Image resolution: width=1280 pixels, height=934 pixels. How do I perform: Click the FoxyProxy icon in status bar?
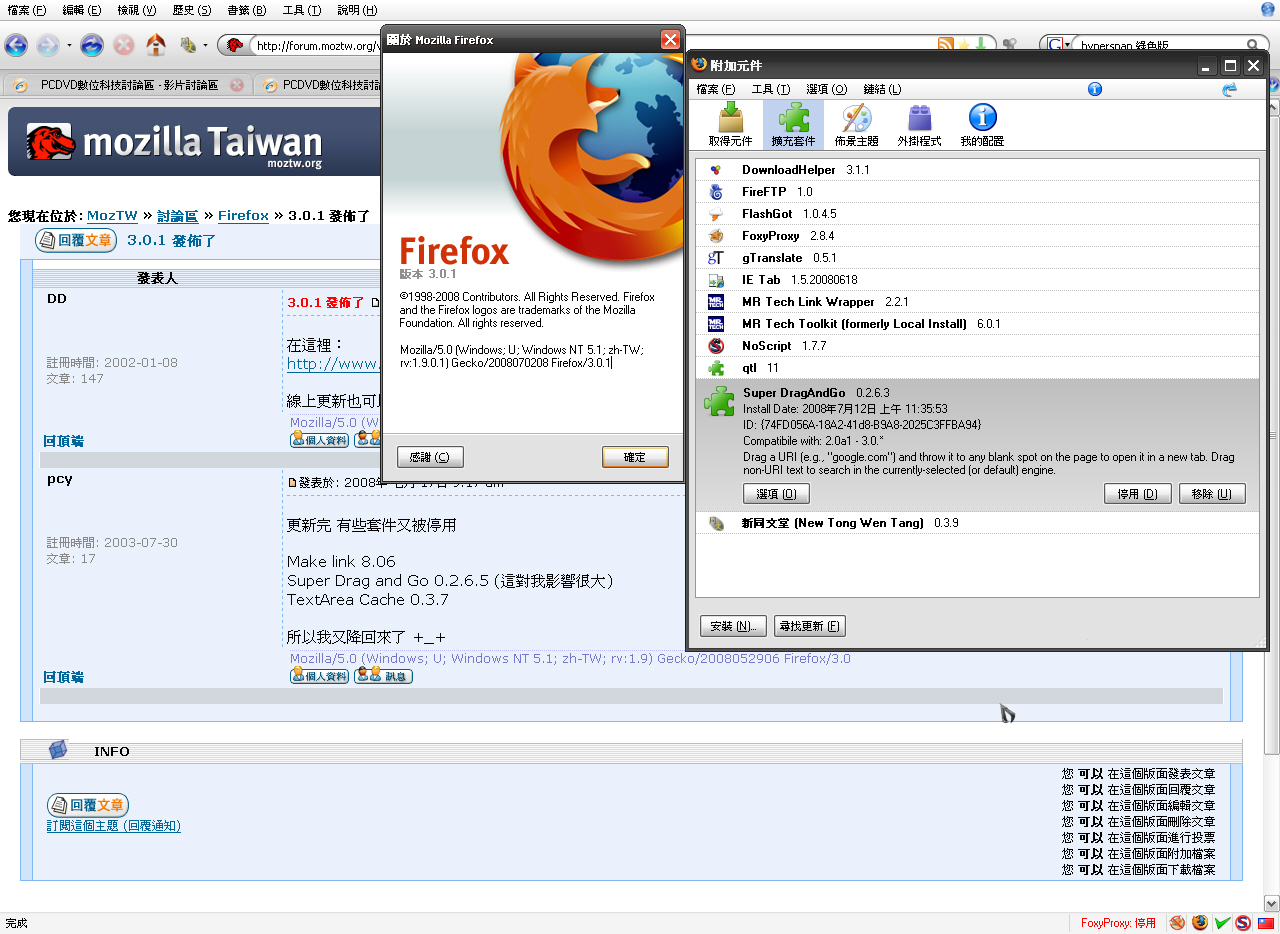(1177, 923)
